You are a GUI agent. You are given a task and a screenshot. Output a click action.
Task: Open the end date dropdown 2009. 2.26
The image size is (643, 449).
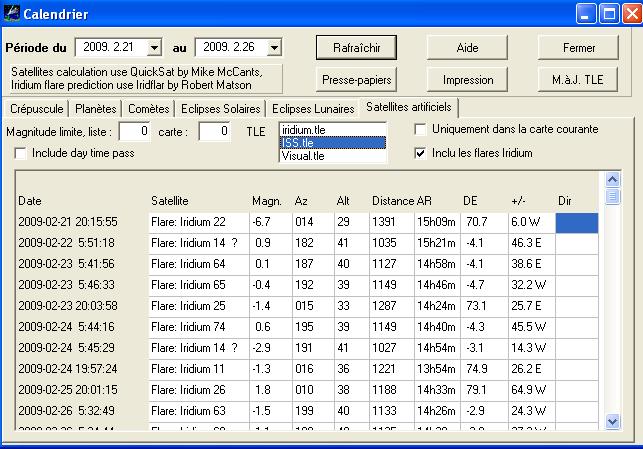[x=274, y=48]
